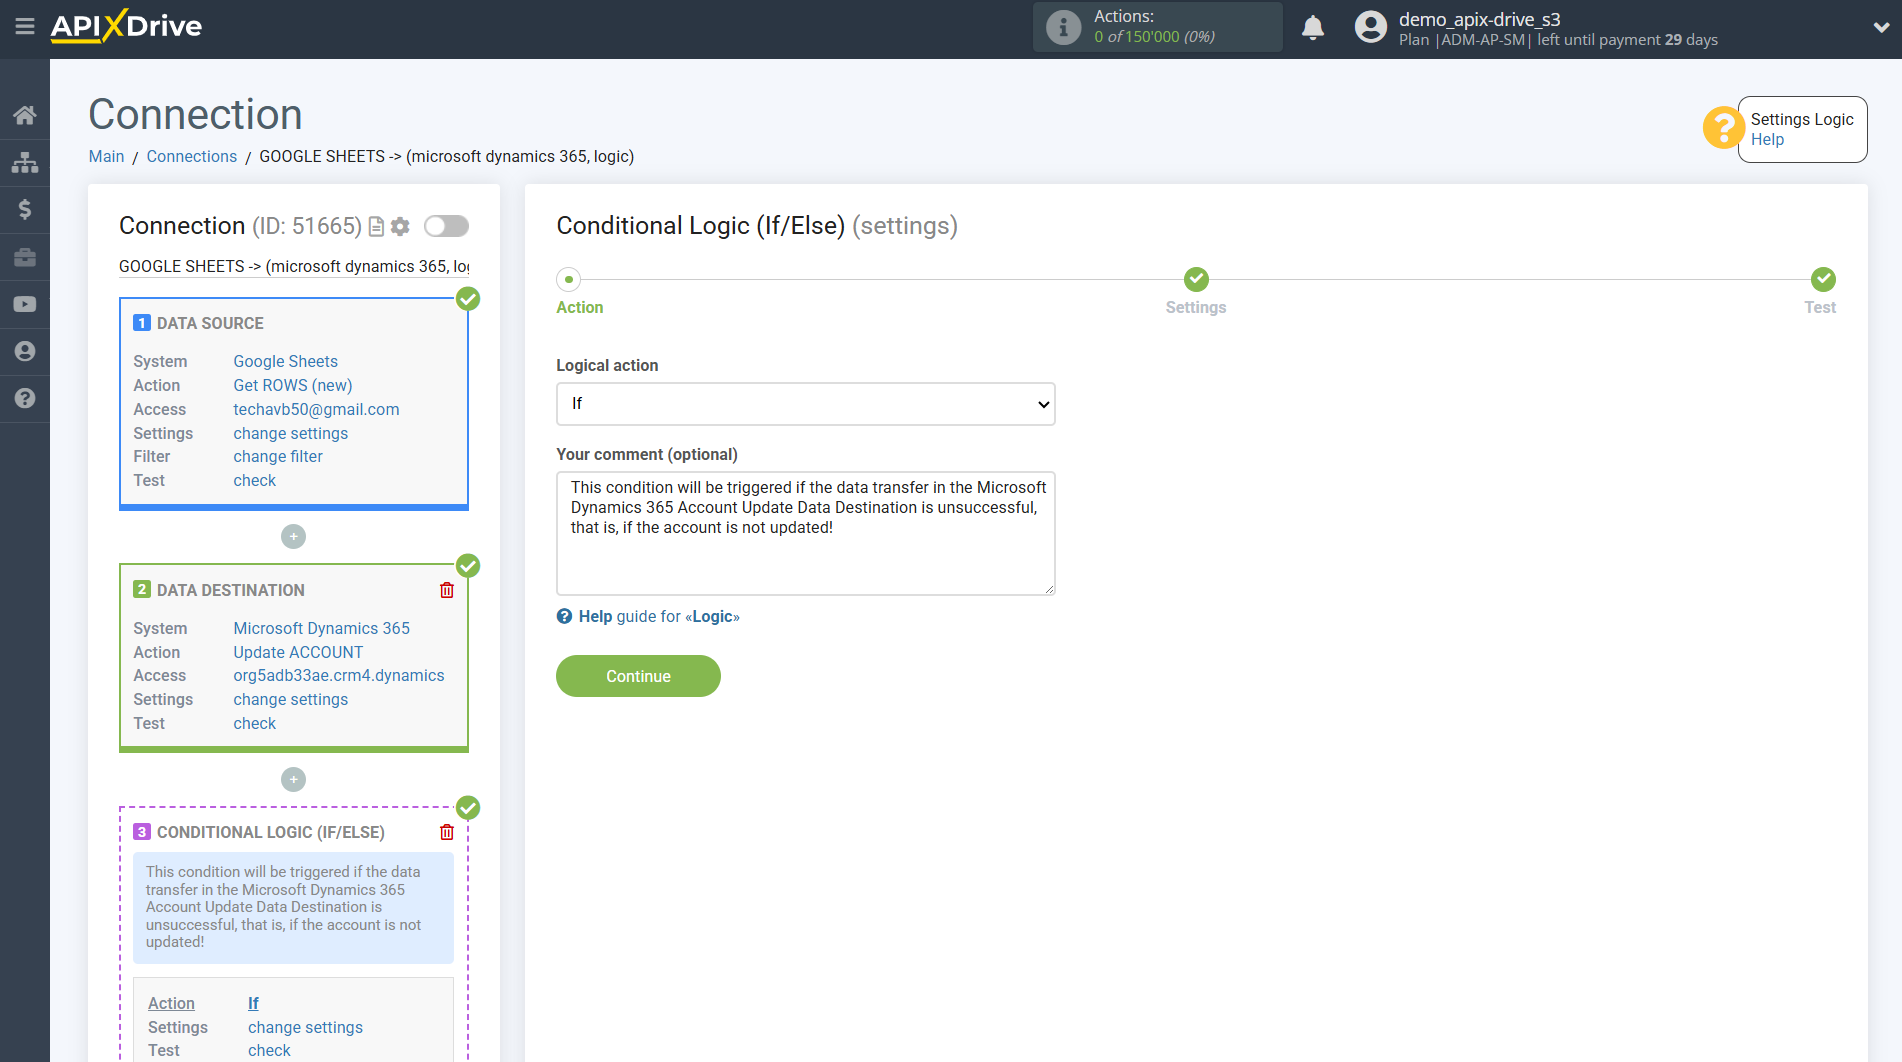Click change settings in Conditional Logic

click(x=306, y=1027)
